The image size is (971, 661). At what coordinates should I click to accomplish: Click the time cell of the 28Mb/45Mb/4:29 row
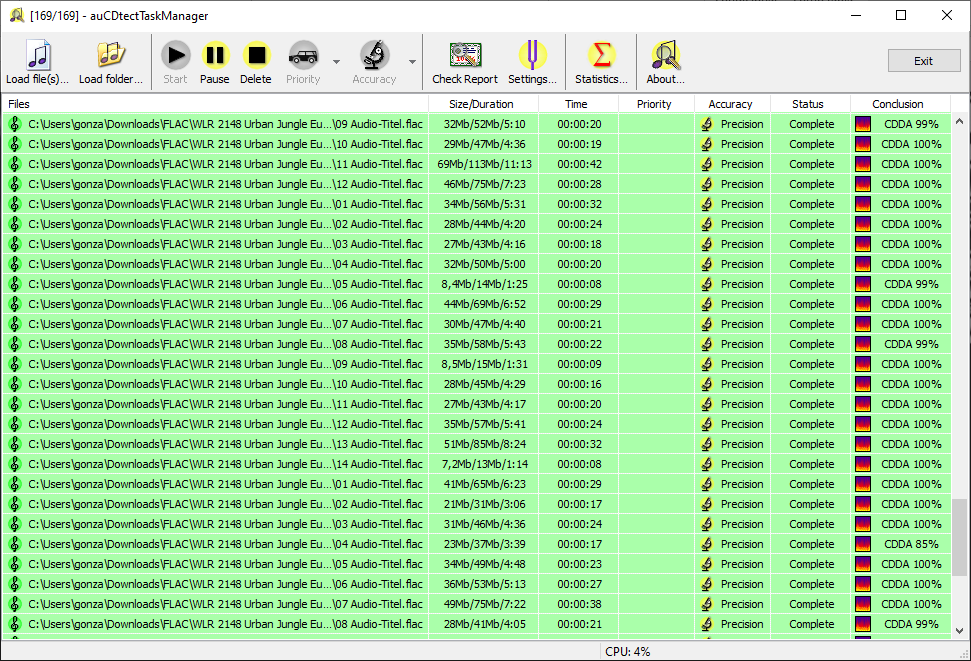[579, 384]
